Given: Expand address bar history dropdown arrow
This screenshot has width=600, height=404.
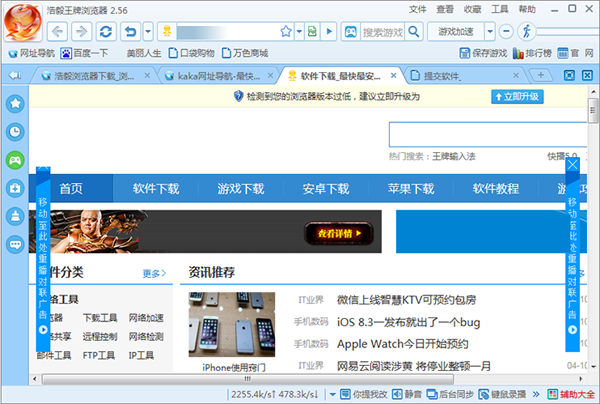Looking at the screenshot, I should (x=299, y=31).
